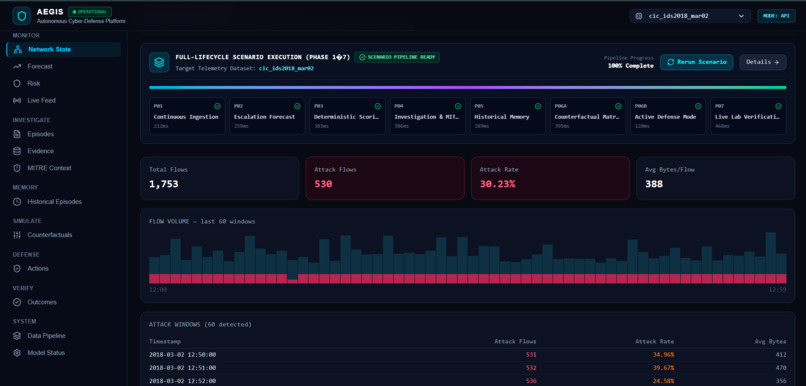
Task: Check Model Status page
Action: (x=64, y=353)
